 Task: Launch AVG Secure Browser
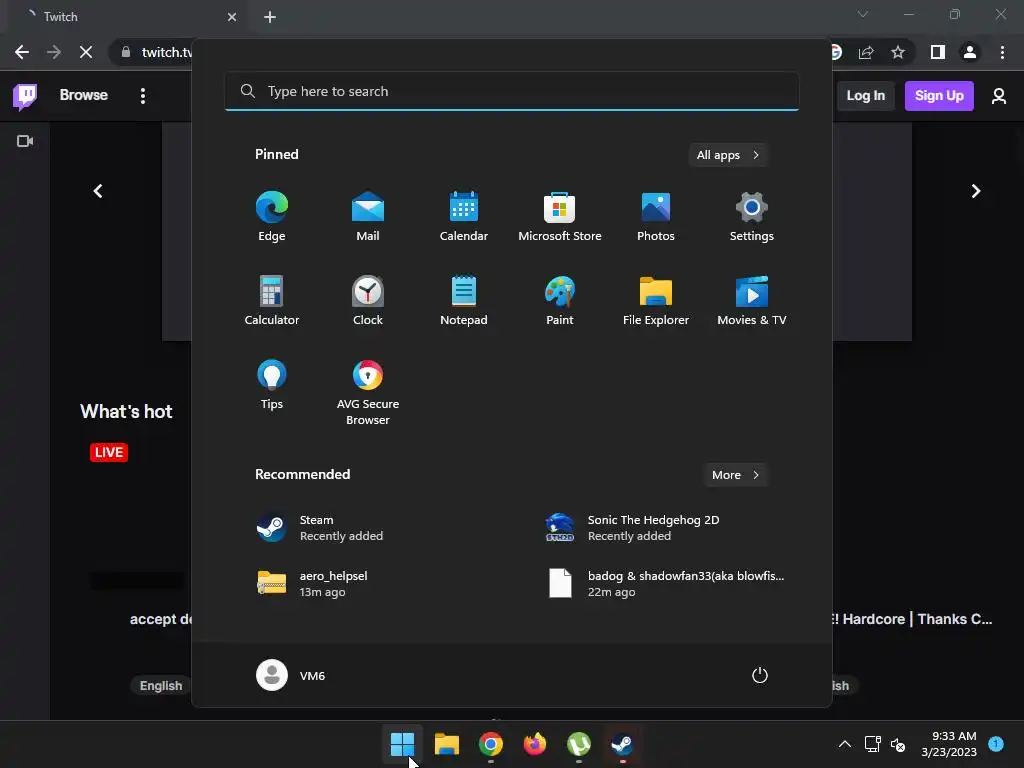(368, 392)
